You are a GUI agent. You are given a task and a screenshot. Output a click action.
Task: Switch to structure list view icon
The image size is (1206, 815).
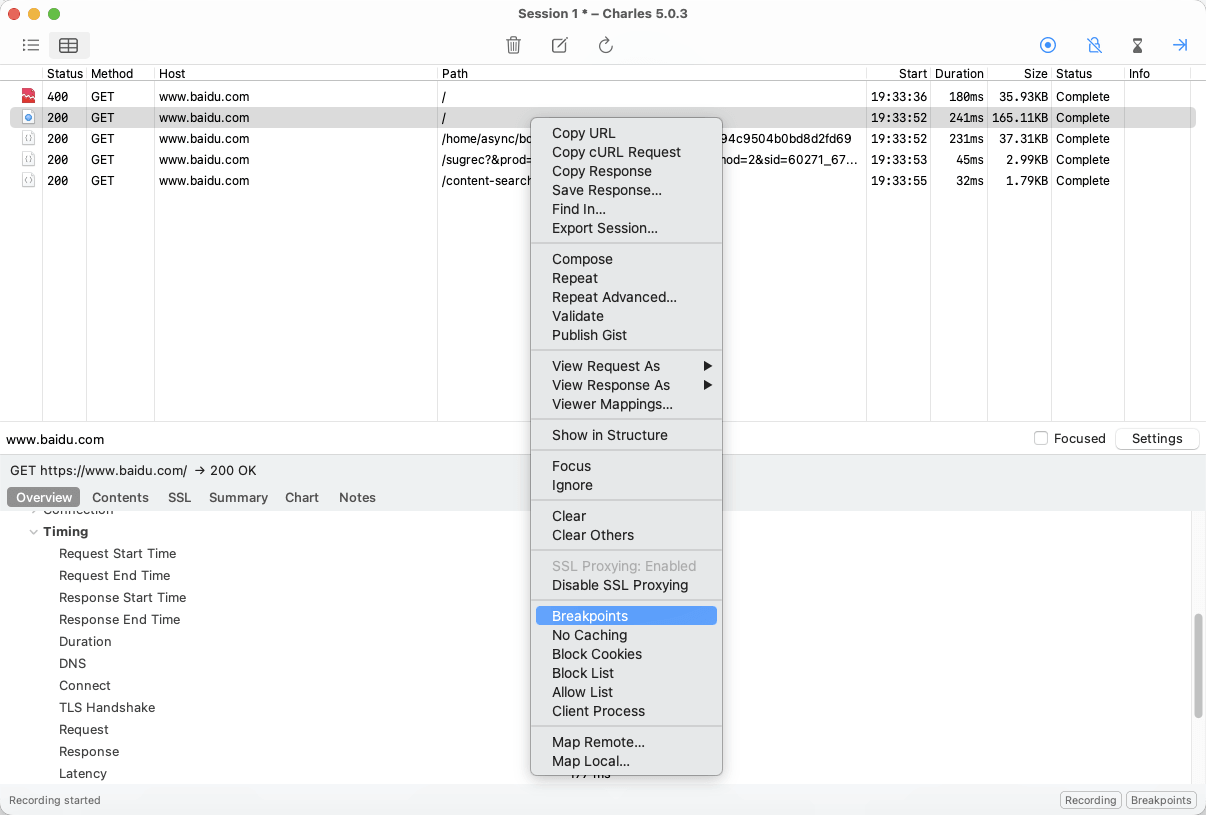[31, 45]
